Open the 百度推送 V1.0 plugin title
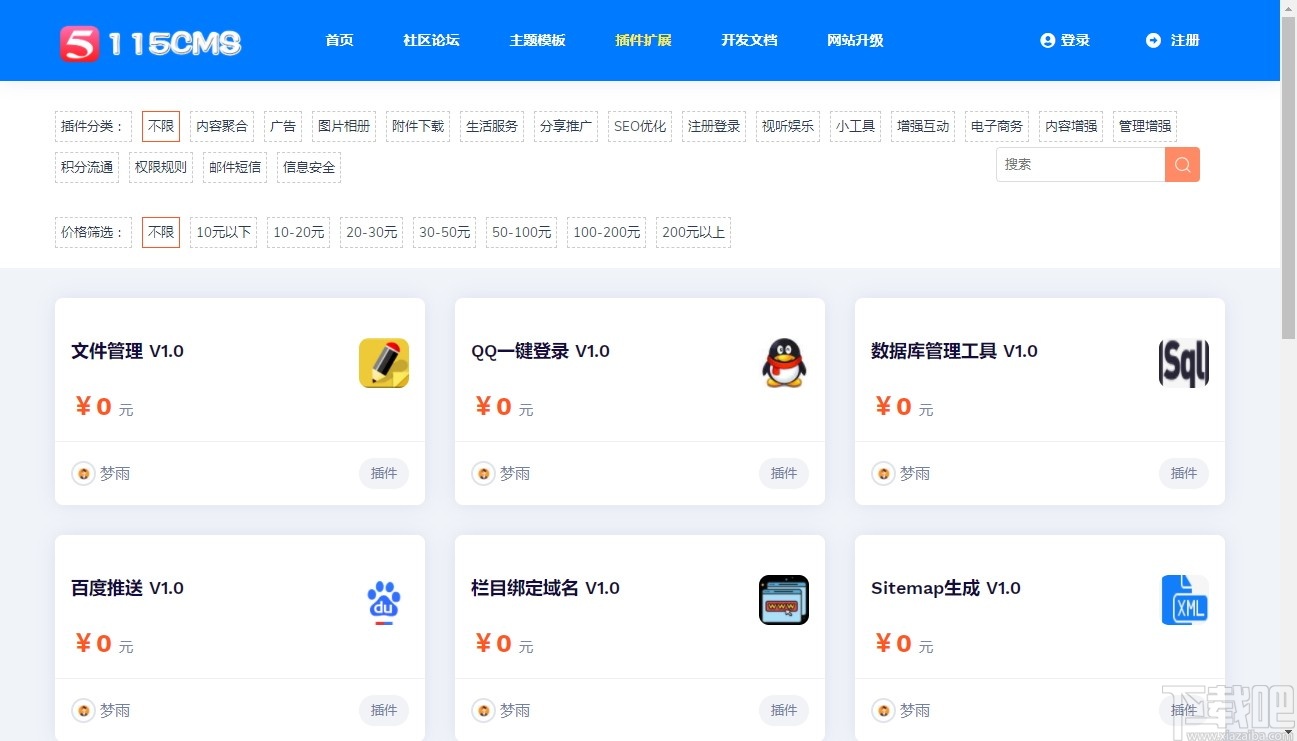The image size is (1297, 741). [x=128, y=588]
